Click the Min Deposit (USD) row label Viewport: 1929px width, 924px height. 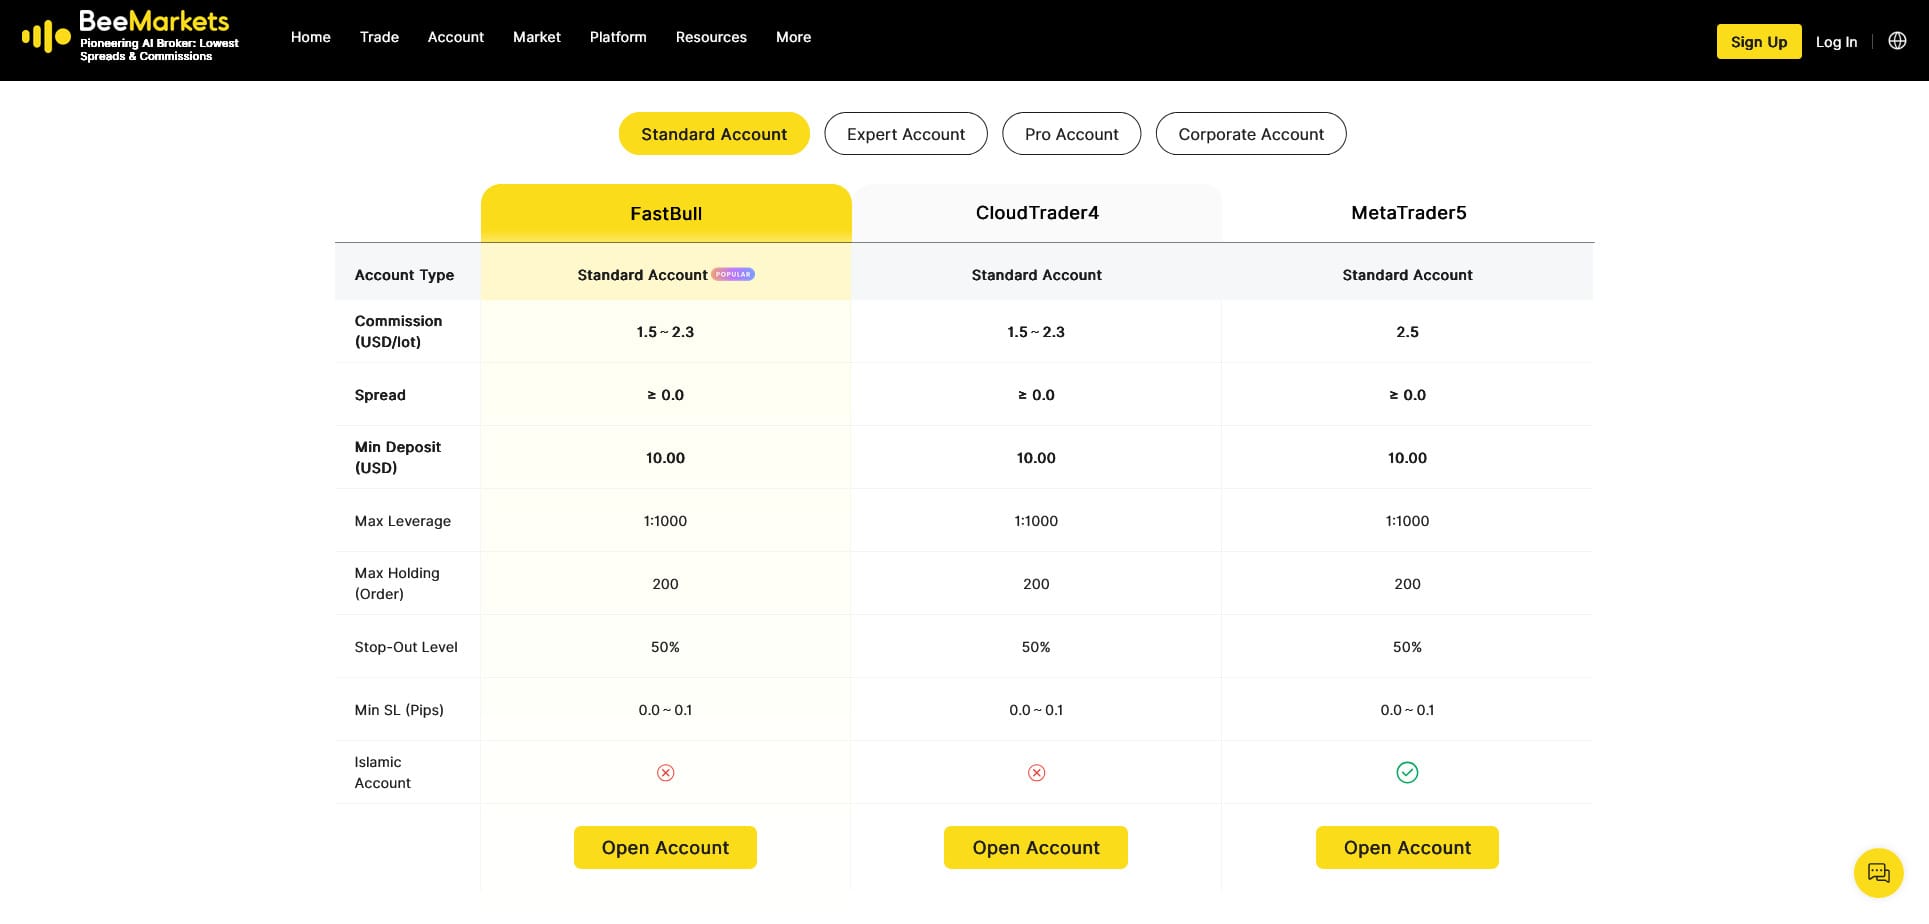point(397,457)
